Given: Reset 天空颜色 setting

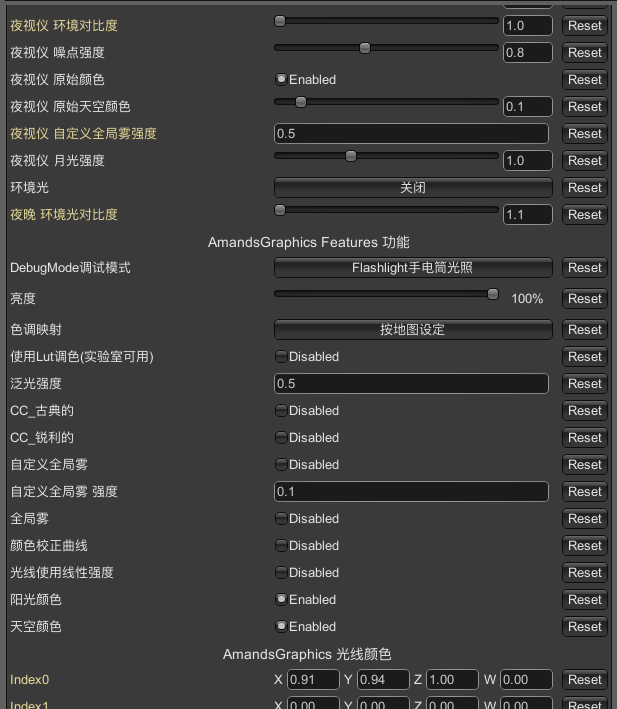Looking at the screenshot, I should coord(585,627).
